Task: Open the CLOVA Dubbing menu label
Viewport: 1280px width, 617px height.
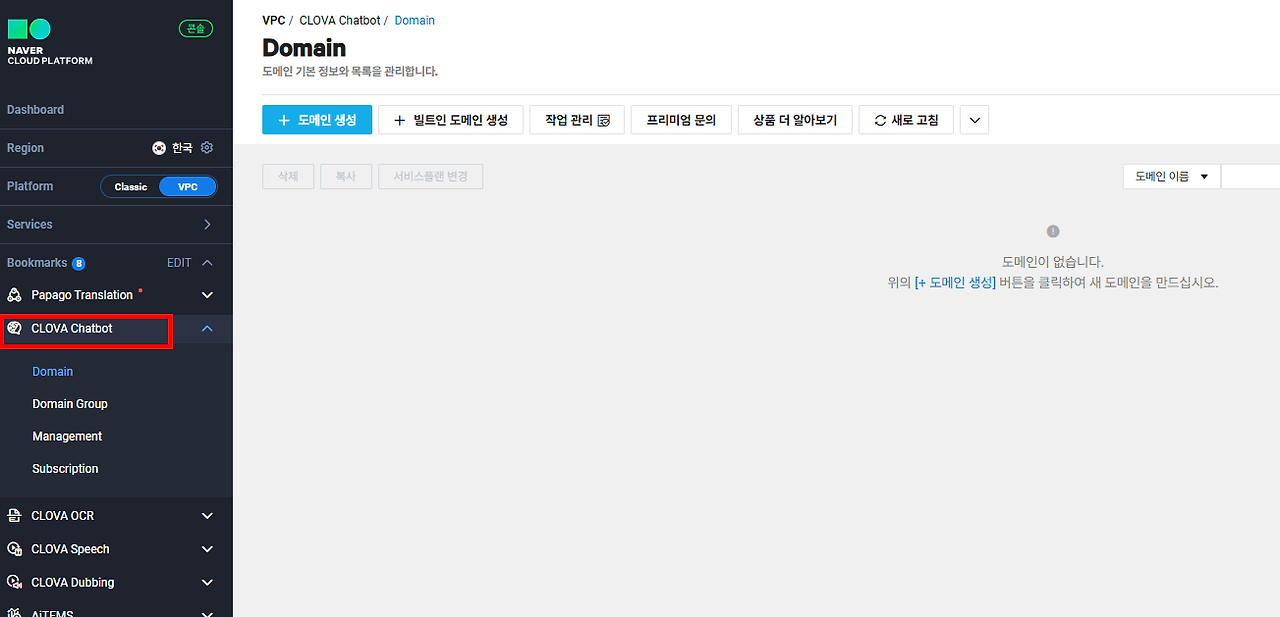Action: pyautogui.click(x=73, y=582)
